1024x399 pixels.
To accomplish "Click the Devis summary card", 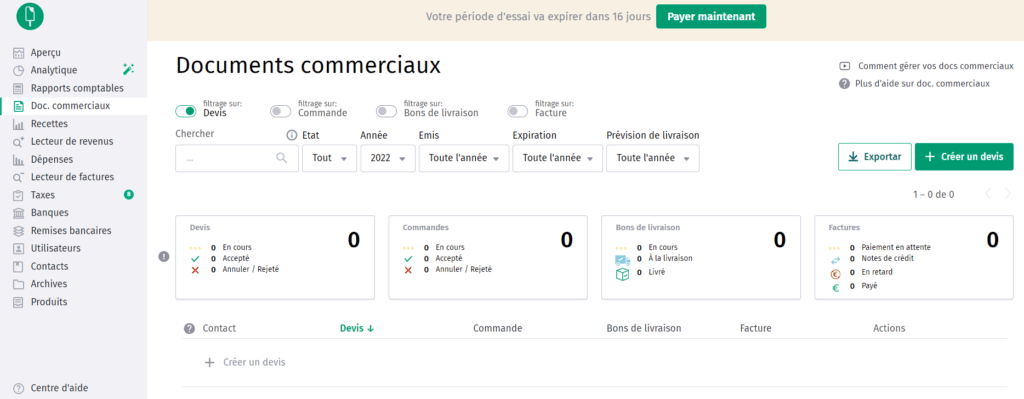I will click(x=275, y=257).
